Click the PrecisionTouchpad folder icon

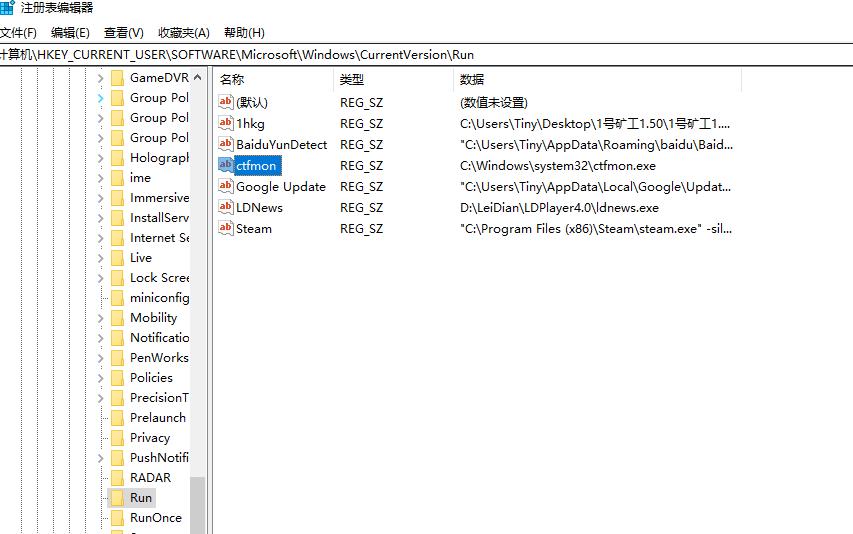(117, 398)
